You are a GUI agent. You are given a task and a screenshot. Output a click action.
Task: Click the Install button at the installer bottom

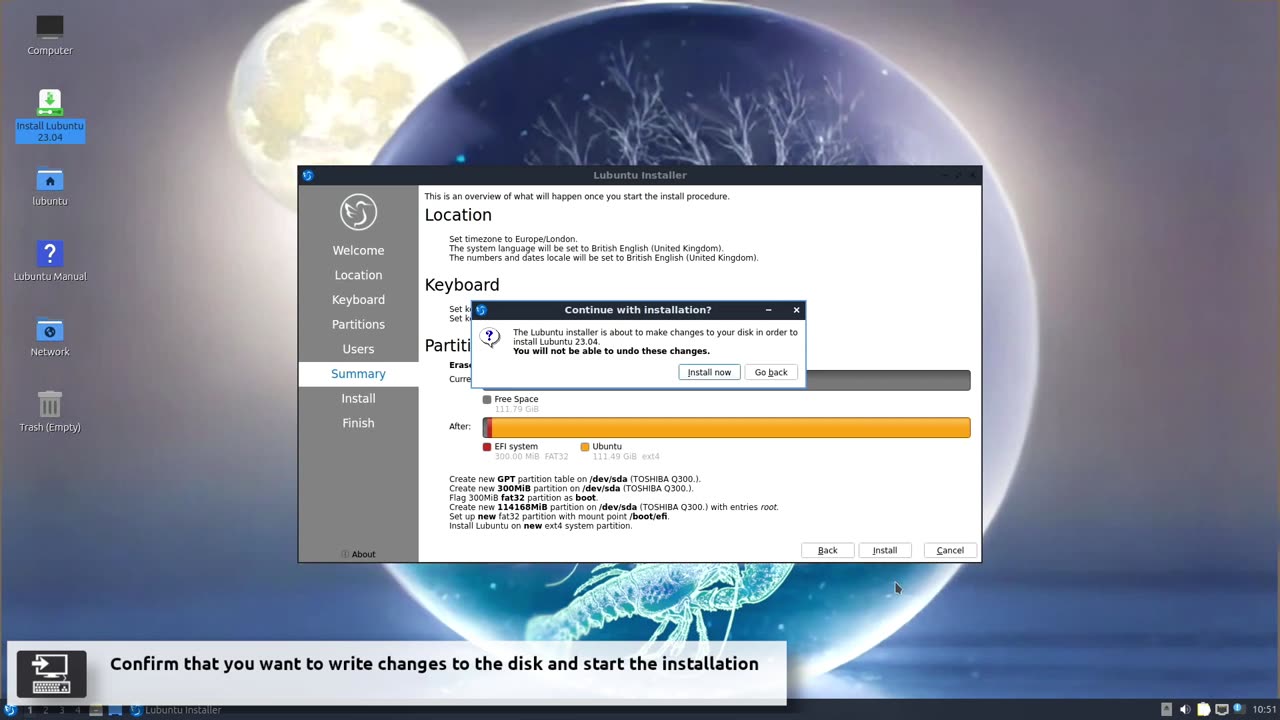click(x=885, y=550)
